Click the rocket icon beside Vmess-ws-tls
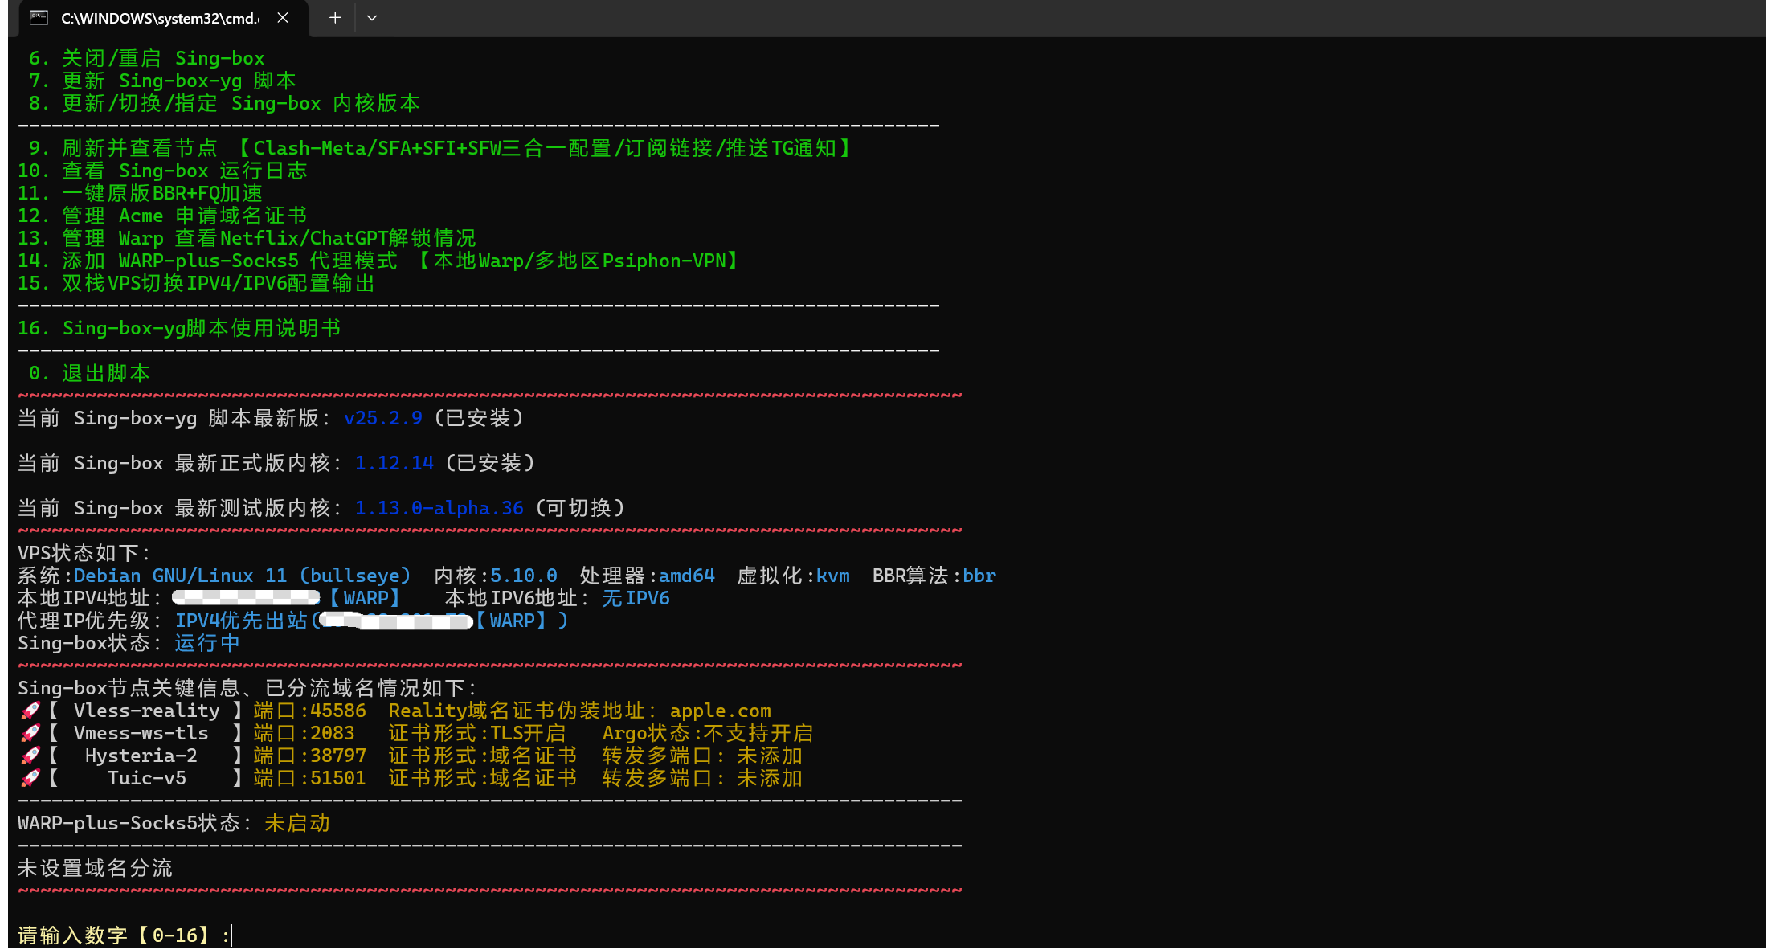1766x948 pixels. [x=30, y=733]
